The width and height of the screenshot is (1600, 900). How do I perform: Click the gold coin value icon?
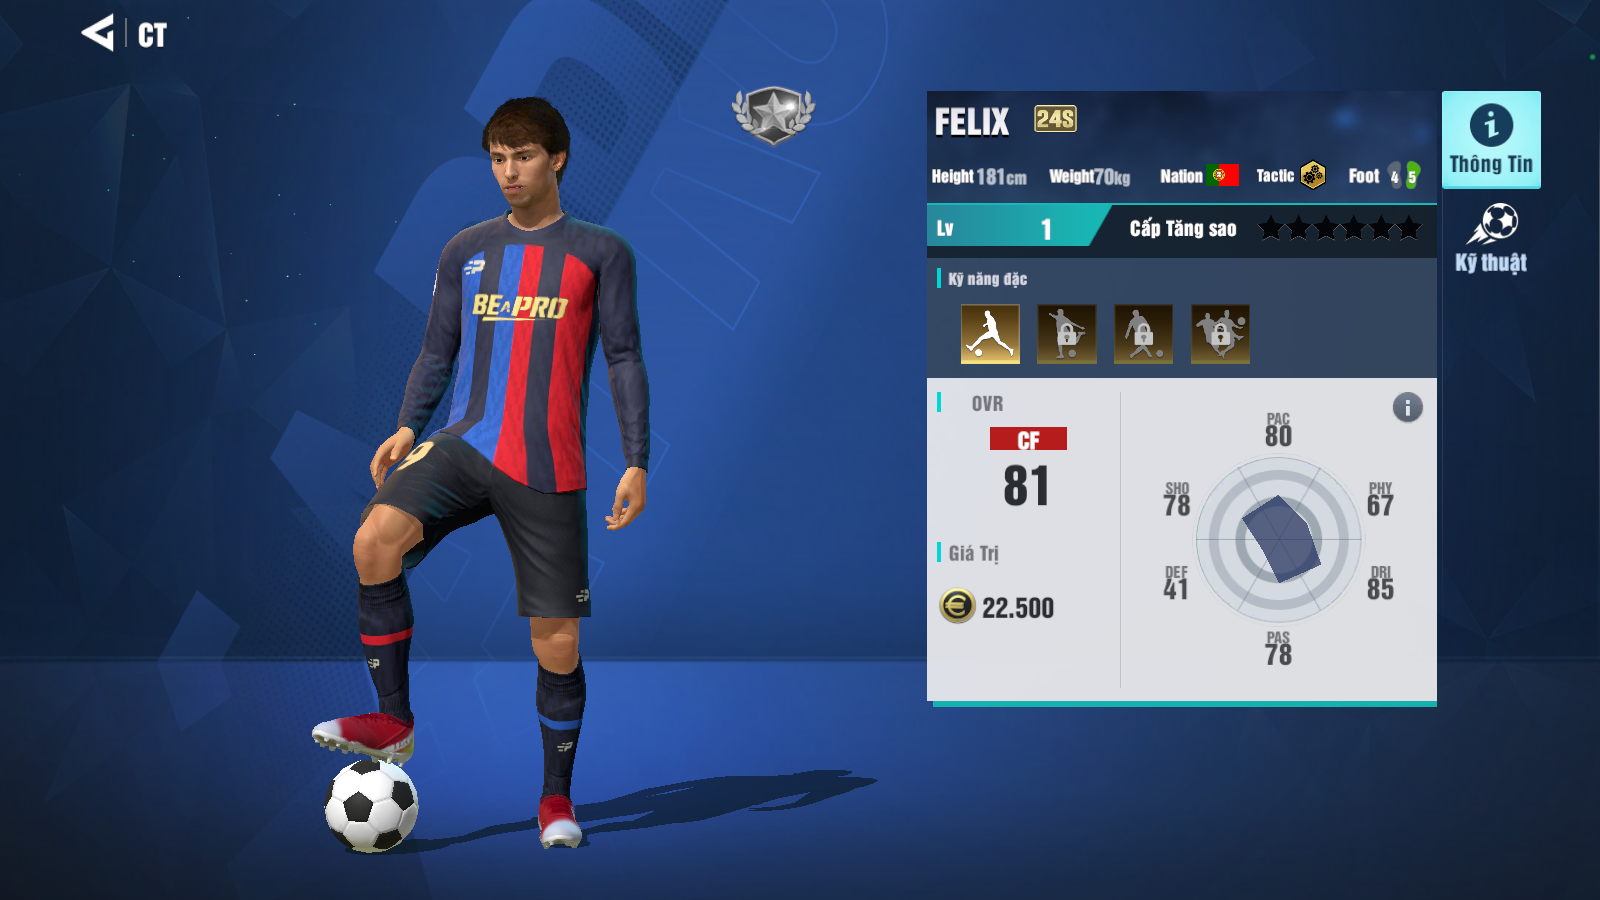[x=957, y=606]
